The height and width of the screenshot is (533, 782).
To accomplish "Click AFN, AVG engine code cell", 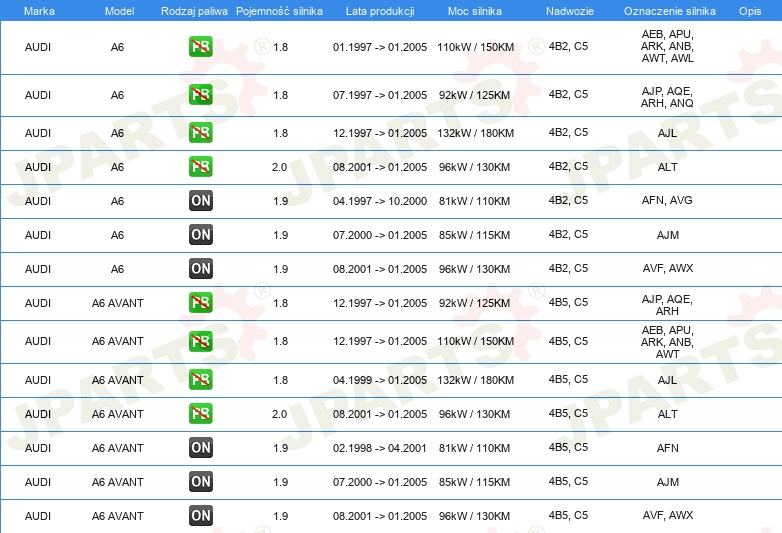I will 667,200.
